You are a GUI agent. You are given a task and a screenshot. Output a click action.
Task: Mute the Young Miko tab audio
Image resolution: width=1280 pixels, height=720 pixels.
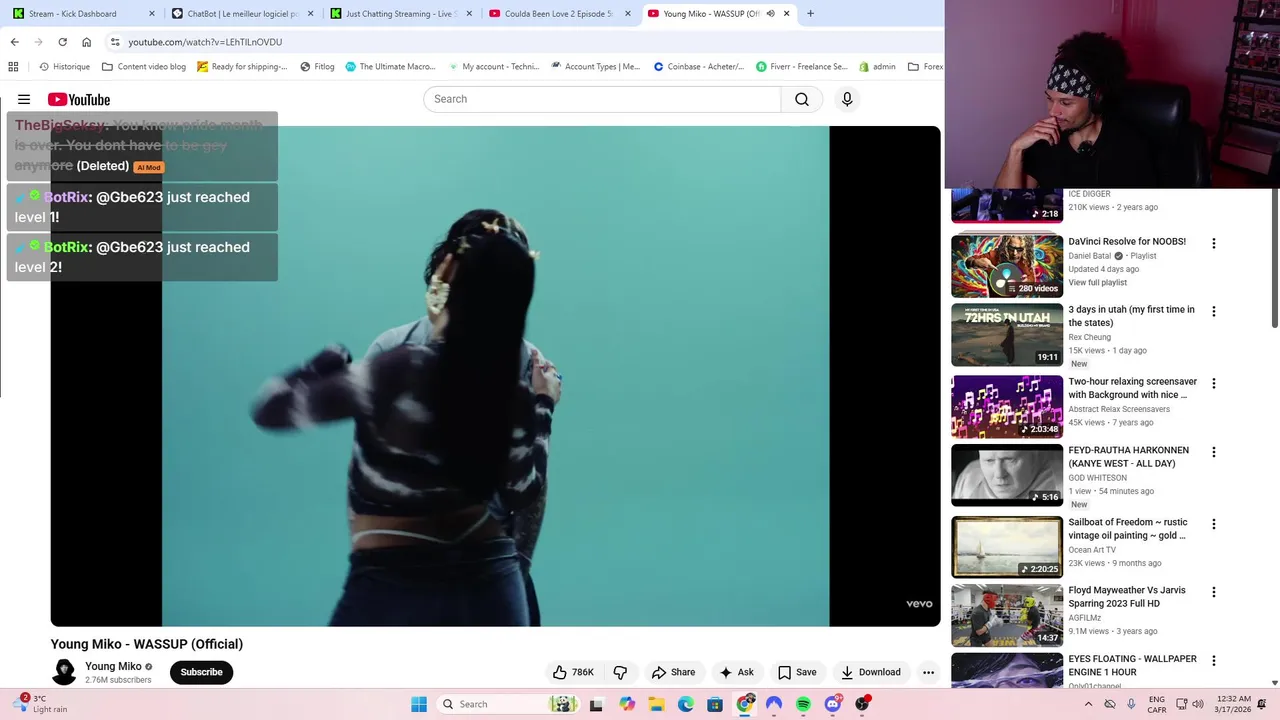coord(770,14)
